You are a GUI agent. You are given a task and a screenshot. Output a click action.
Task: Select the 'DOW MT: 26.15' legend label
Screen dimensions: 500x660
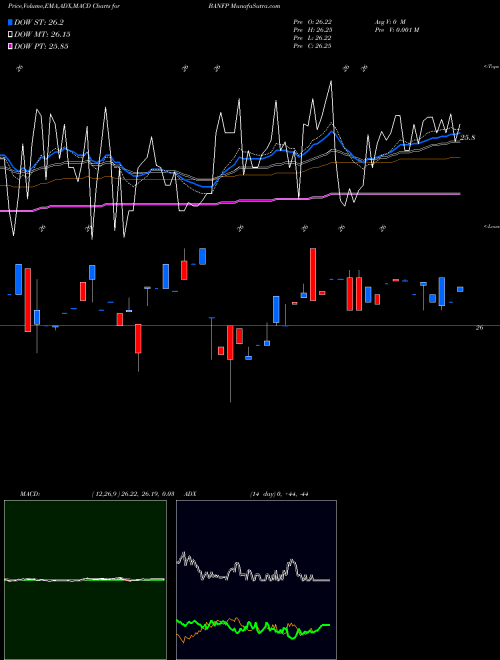click(42, 35)
